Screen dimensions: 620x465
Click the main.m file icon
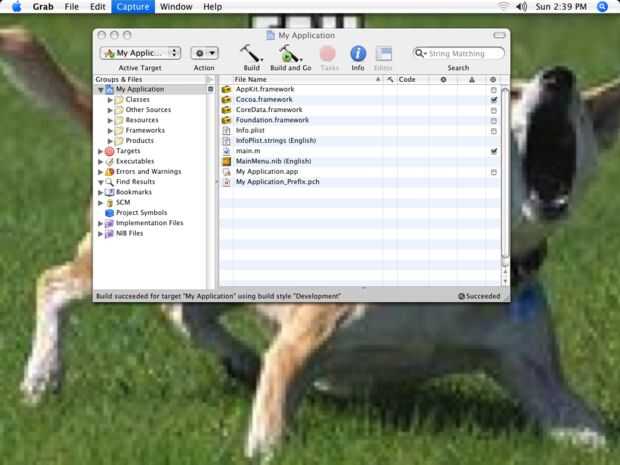point(226,151)
